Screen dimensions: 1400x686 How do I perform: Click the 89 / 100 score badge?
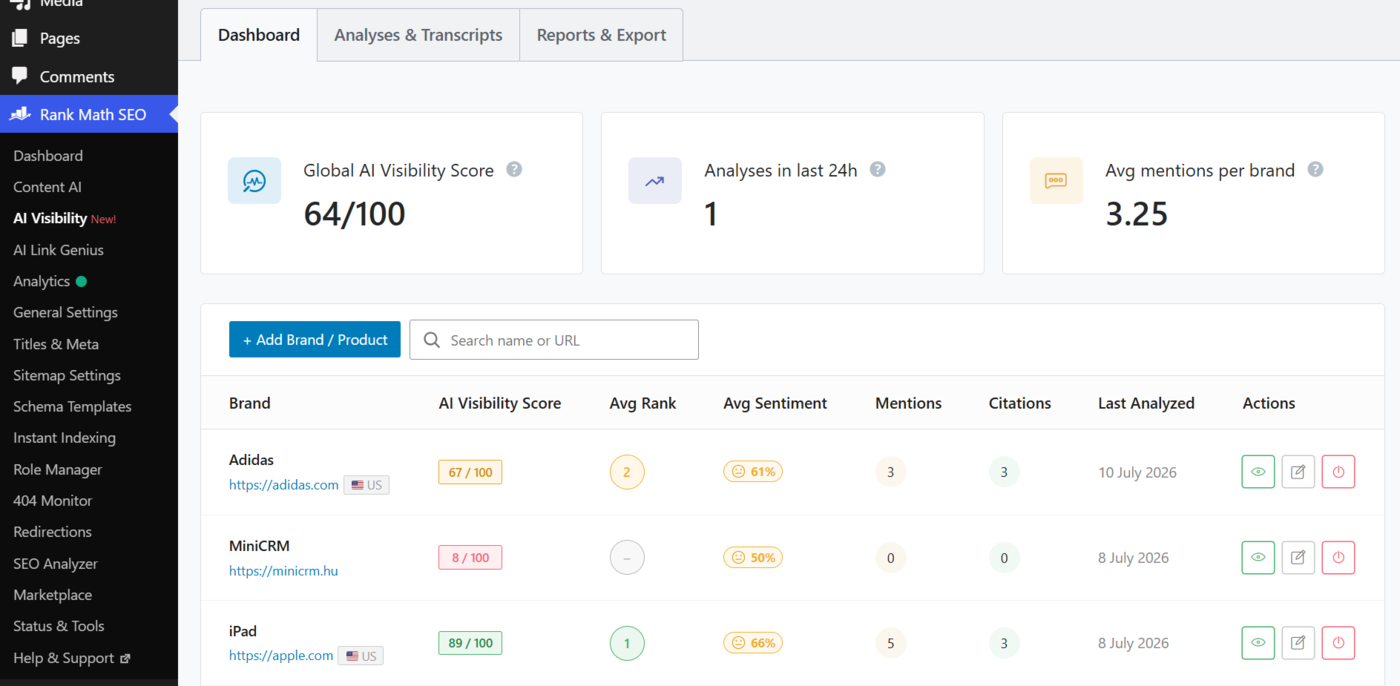(x=470, y=643)
